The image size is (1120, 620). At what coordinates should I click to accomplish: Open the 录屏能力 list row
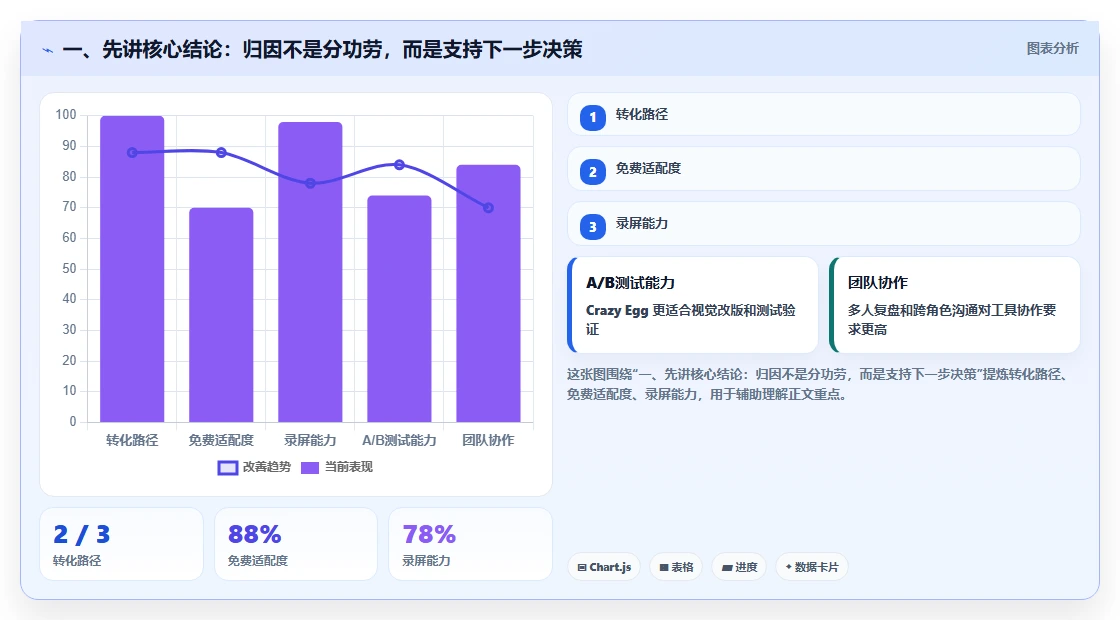pos(824,224)
